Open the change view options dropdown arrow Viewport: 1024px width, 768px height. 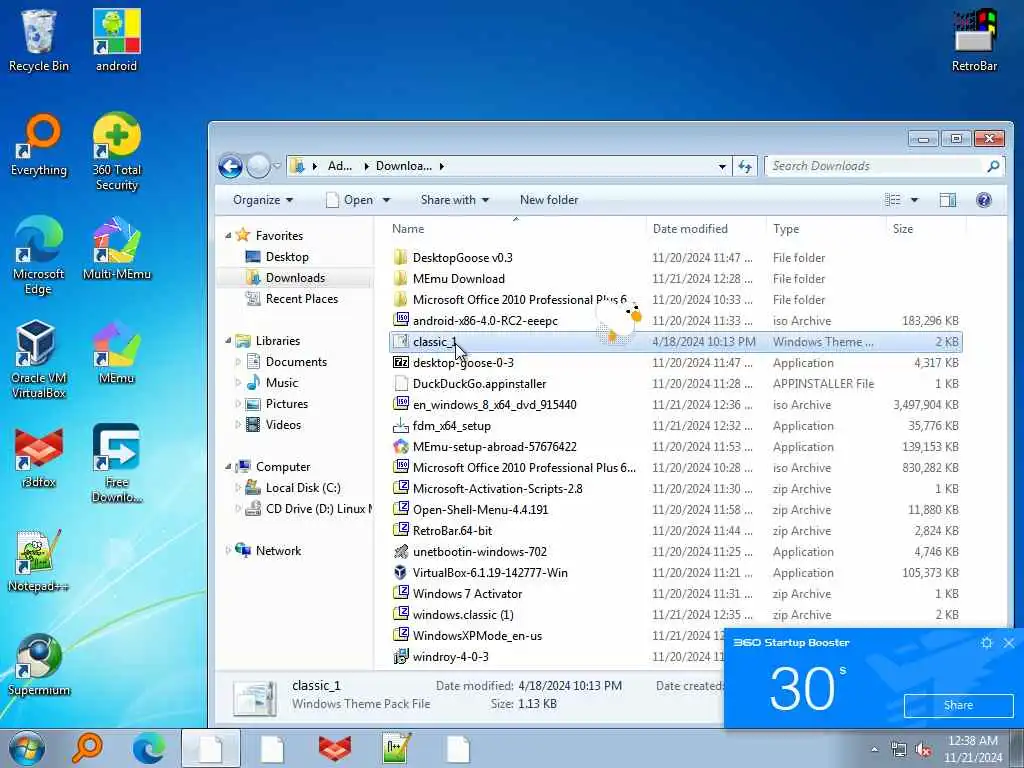[914, 200]
